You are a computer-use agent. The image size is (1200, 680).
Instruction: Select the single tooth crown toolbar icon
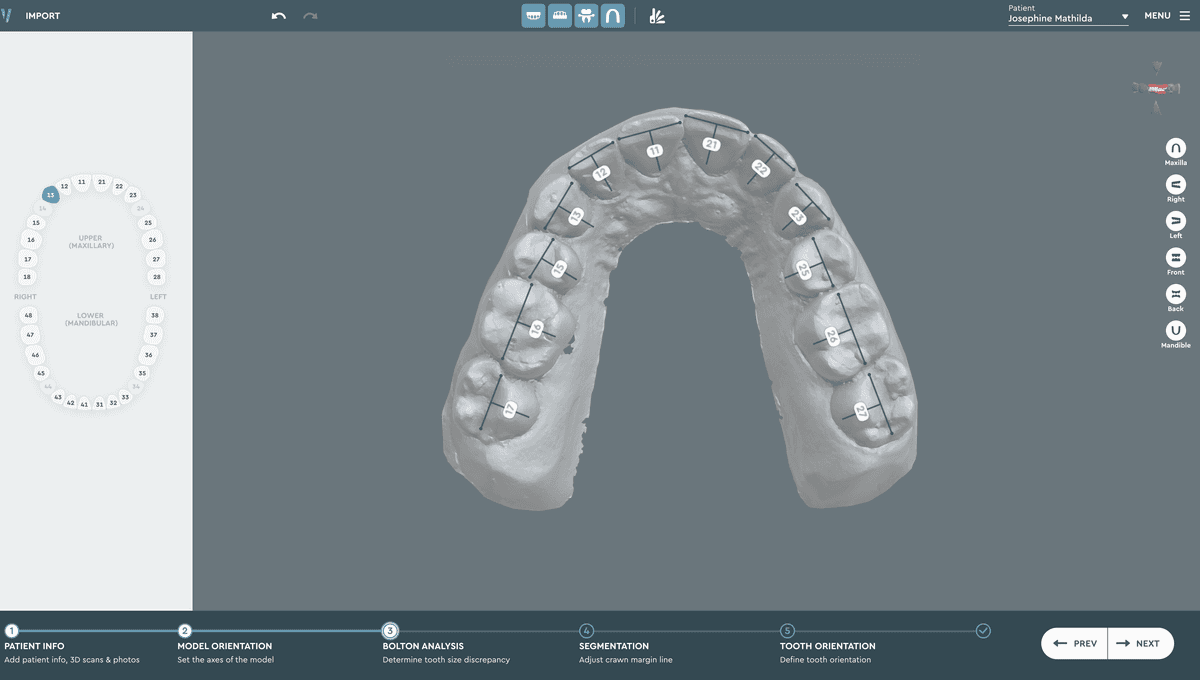pos(587,15)
